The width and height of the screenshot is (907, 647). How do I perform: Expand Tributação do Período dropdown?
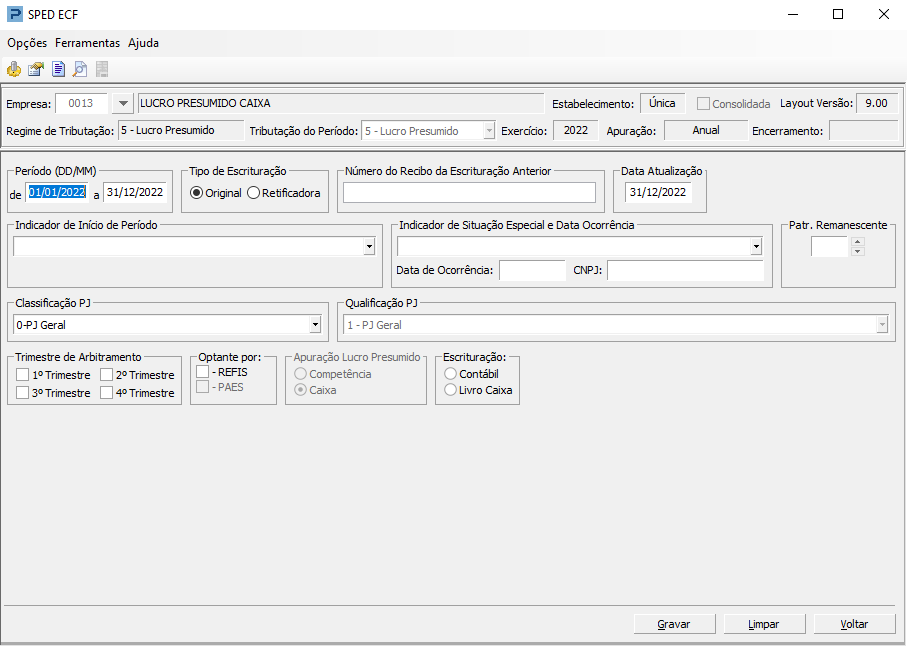[x=489, y=131]
